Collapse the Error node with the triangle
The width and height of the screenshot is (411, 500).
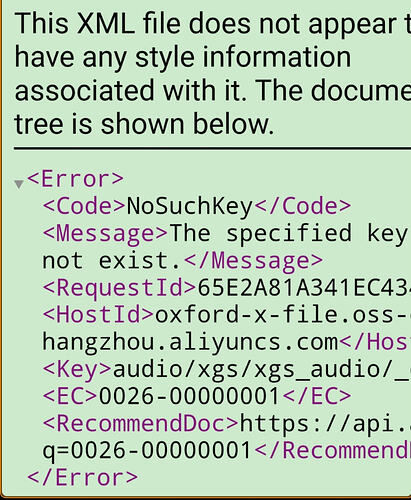coord(19,184)
